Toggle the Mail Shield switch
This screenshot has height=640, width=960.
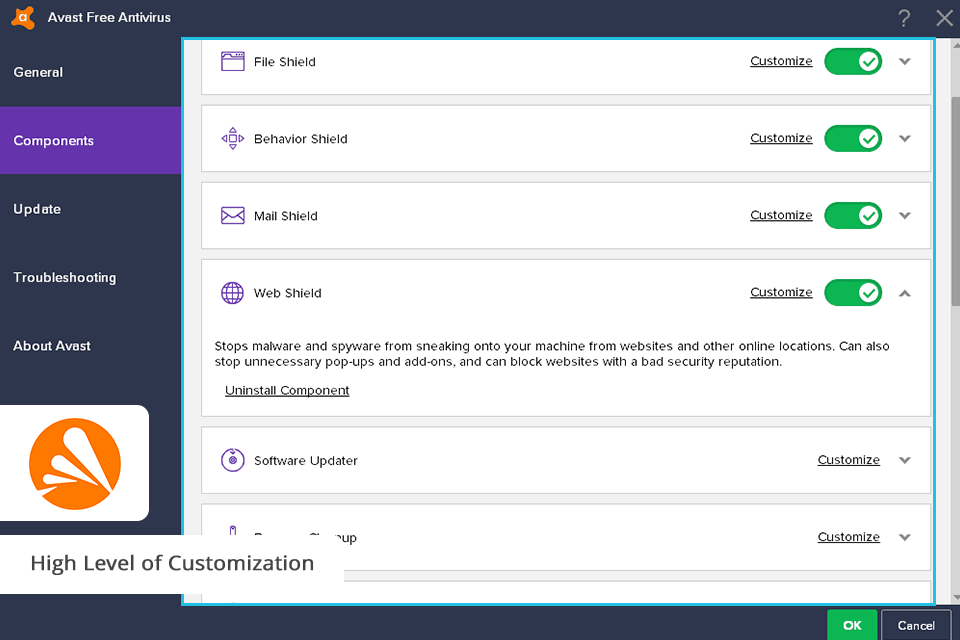click(853, 216)
